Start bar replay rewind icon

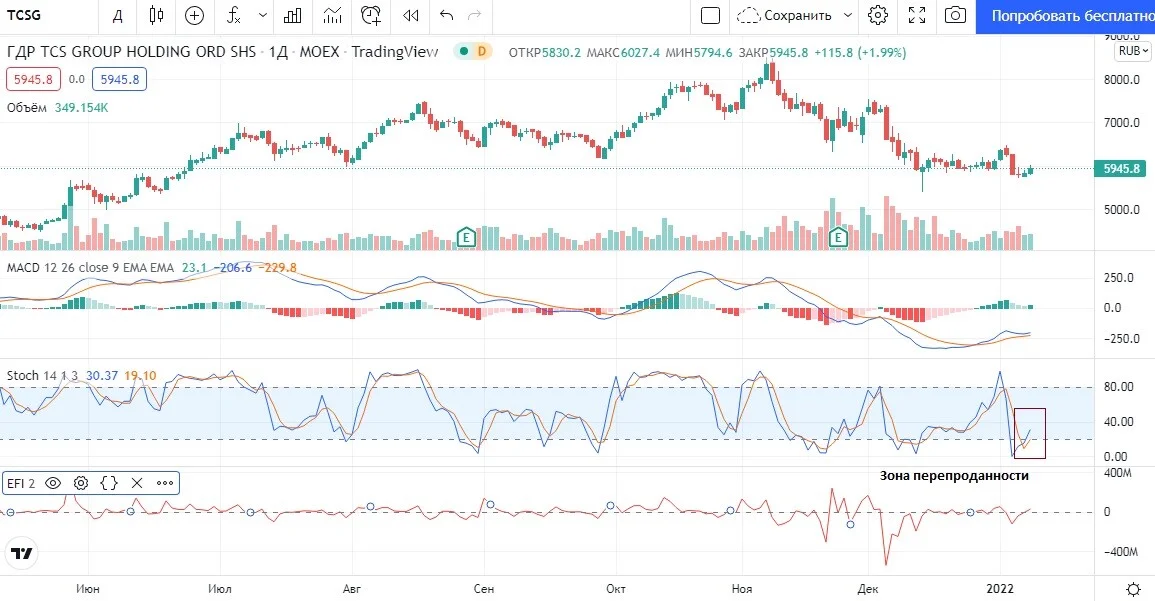coord(411,15)
